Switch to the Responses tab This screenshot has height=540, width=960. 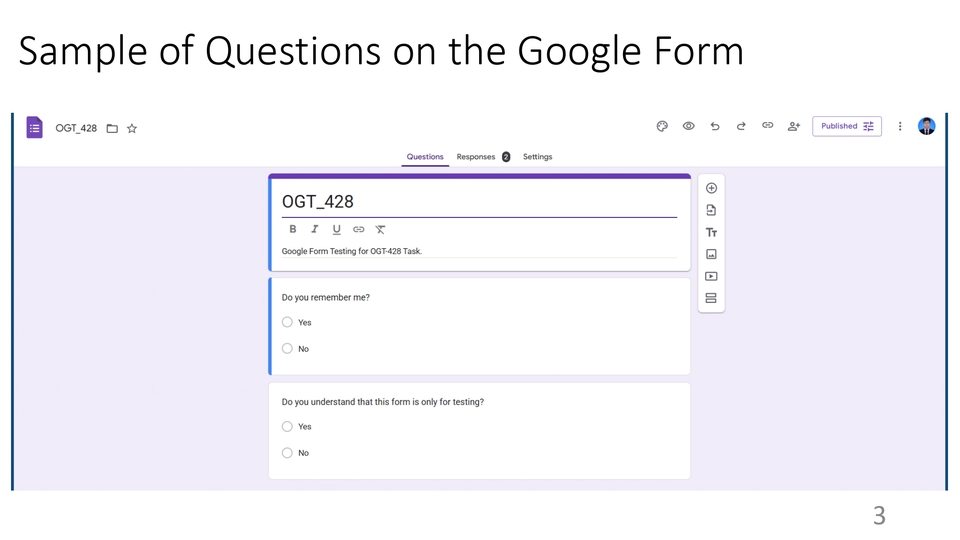tap(477, 157)
